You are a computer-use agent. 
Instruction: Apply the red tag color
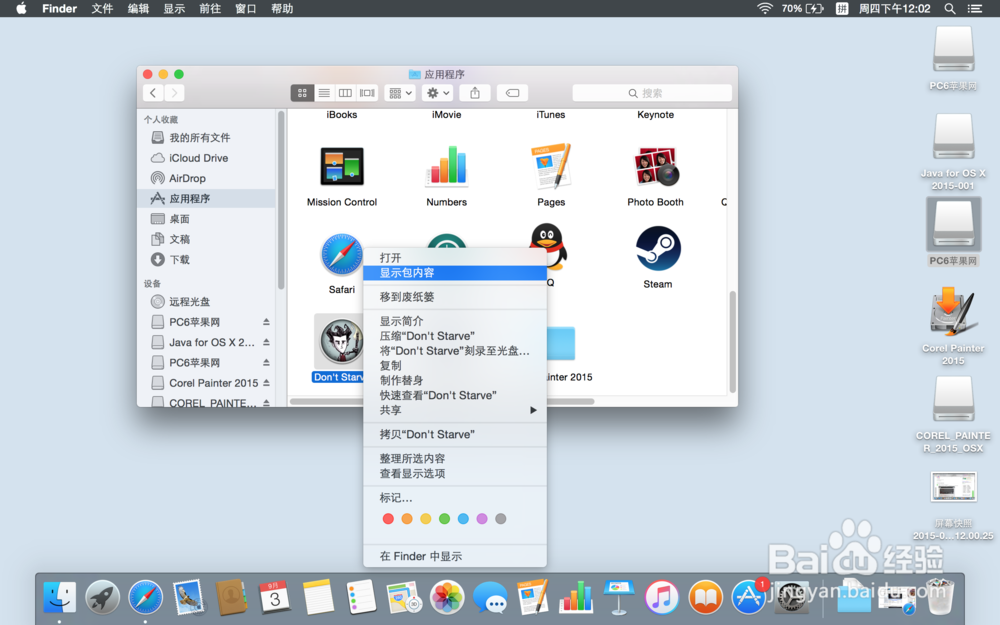tap(388, 519)
